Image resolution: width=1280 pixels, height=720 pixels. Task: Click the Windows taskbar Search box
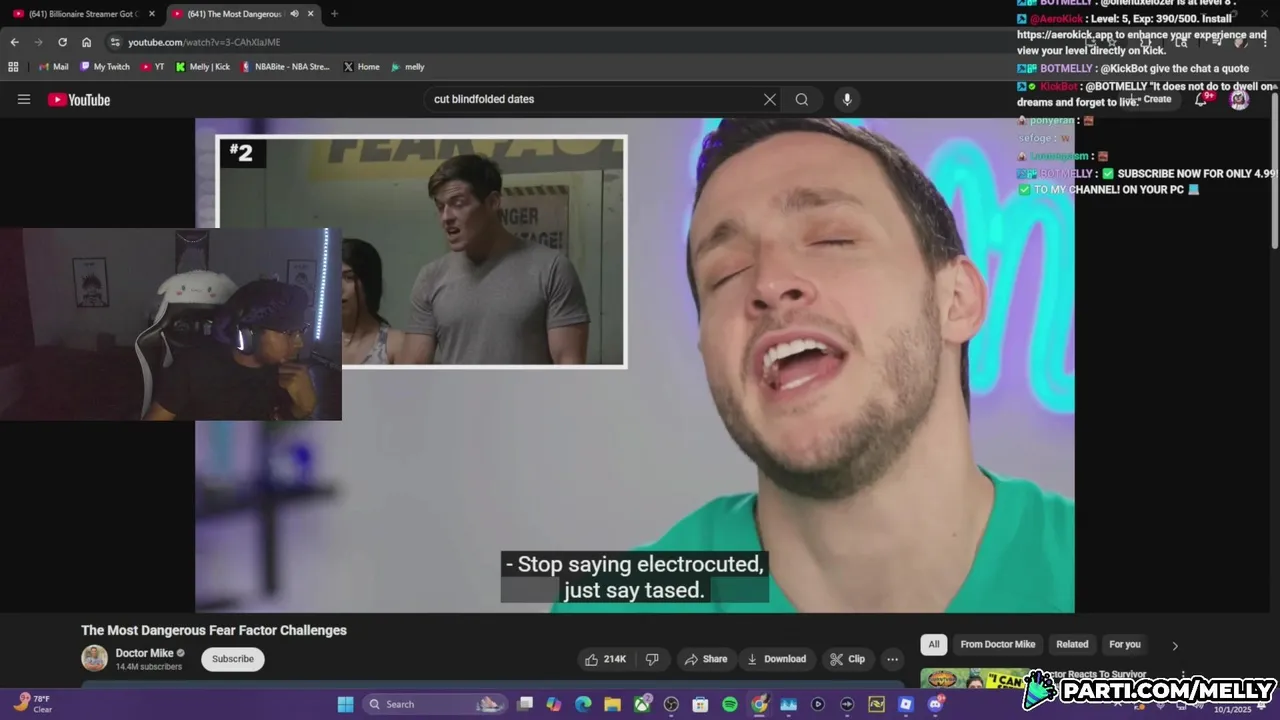pos(433,704)
